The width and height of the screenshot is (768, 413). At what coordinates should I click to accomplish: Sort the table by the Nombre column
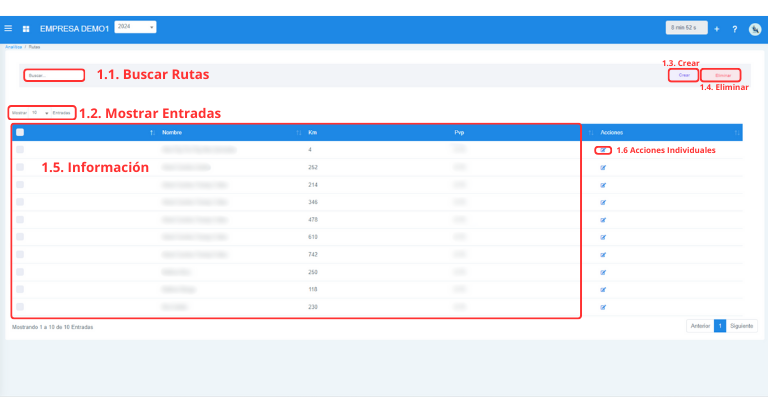coord(171,132)
